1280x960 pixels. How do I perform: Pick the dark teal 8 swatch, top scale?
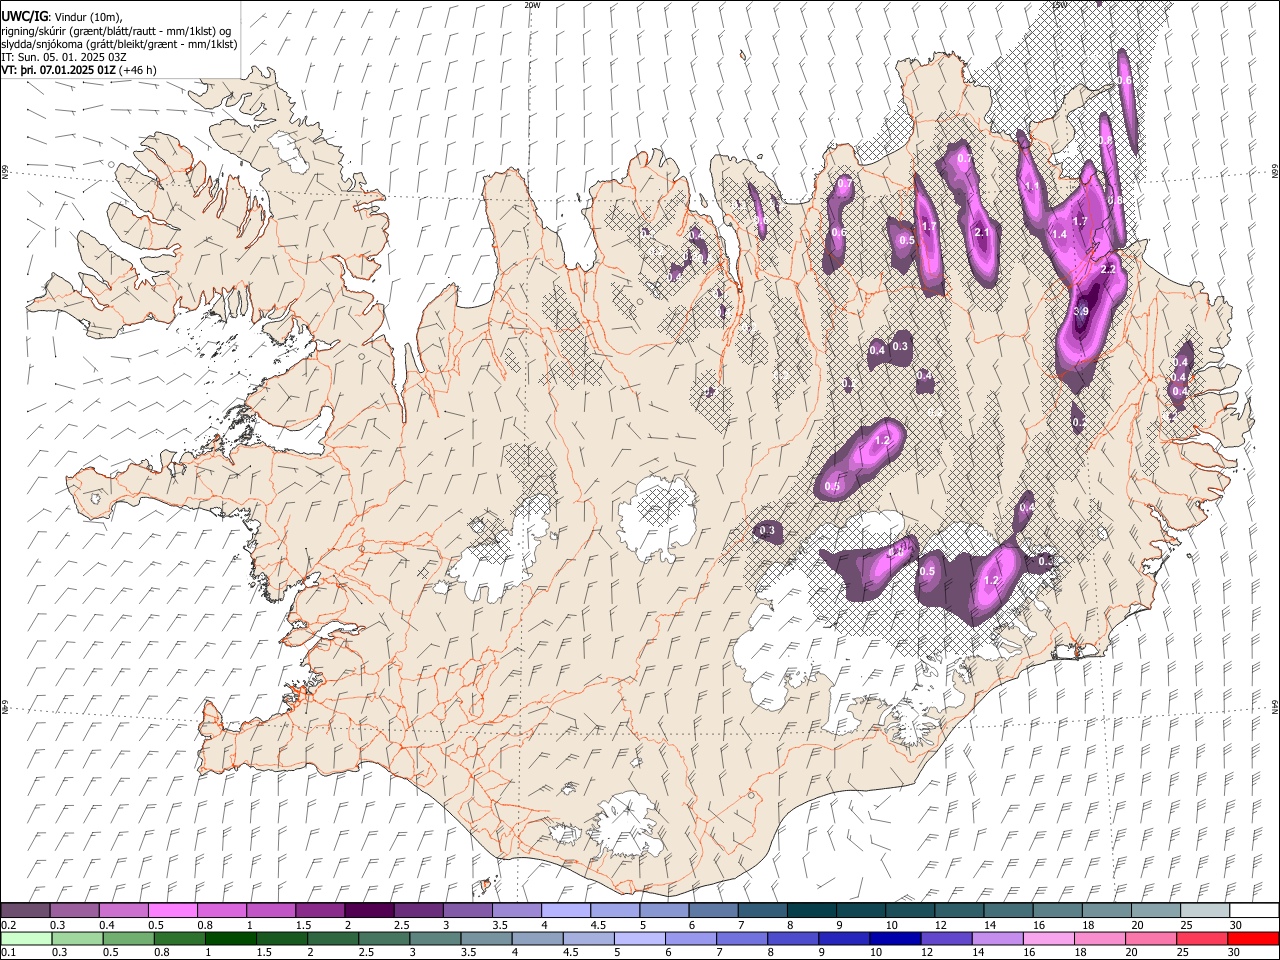[811, 910]
